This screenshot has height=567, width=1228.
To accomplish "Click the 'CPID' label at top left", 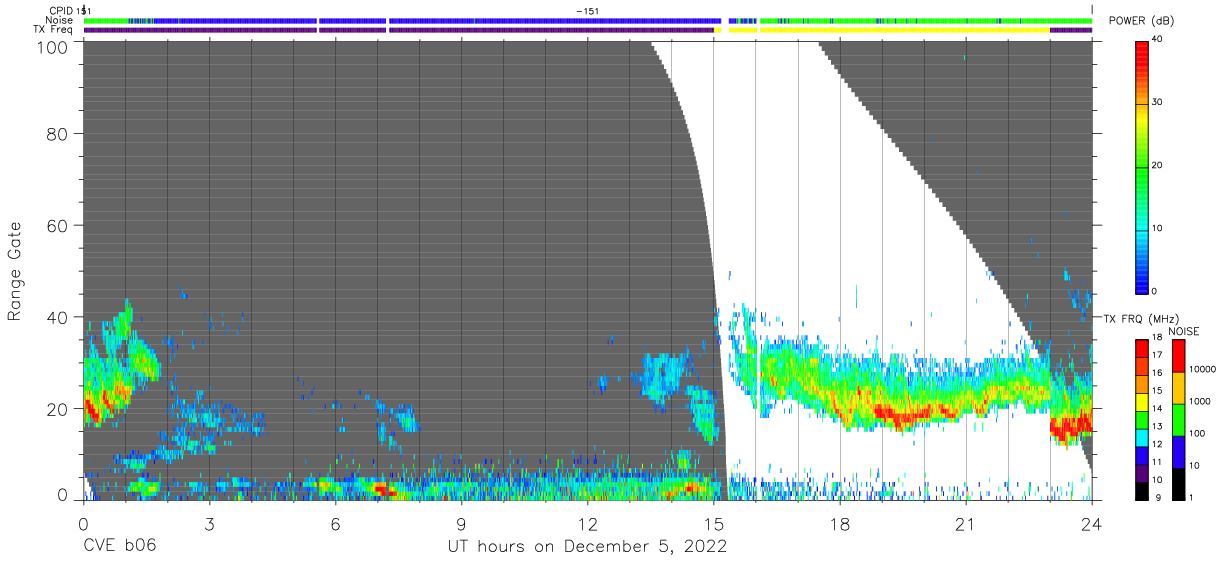I will 63,10.
